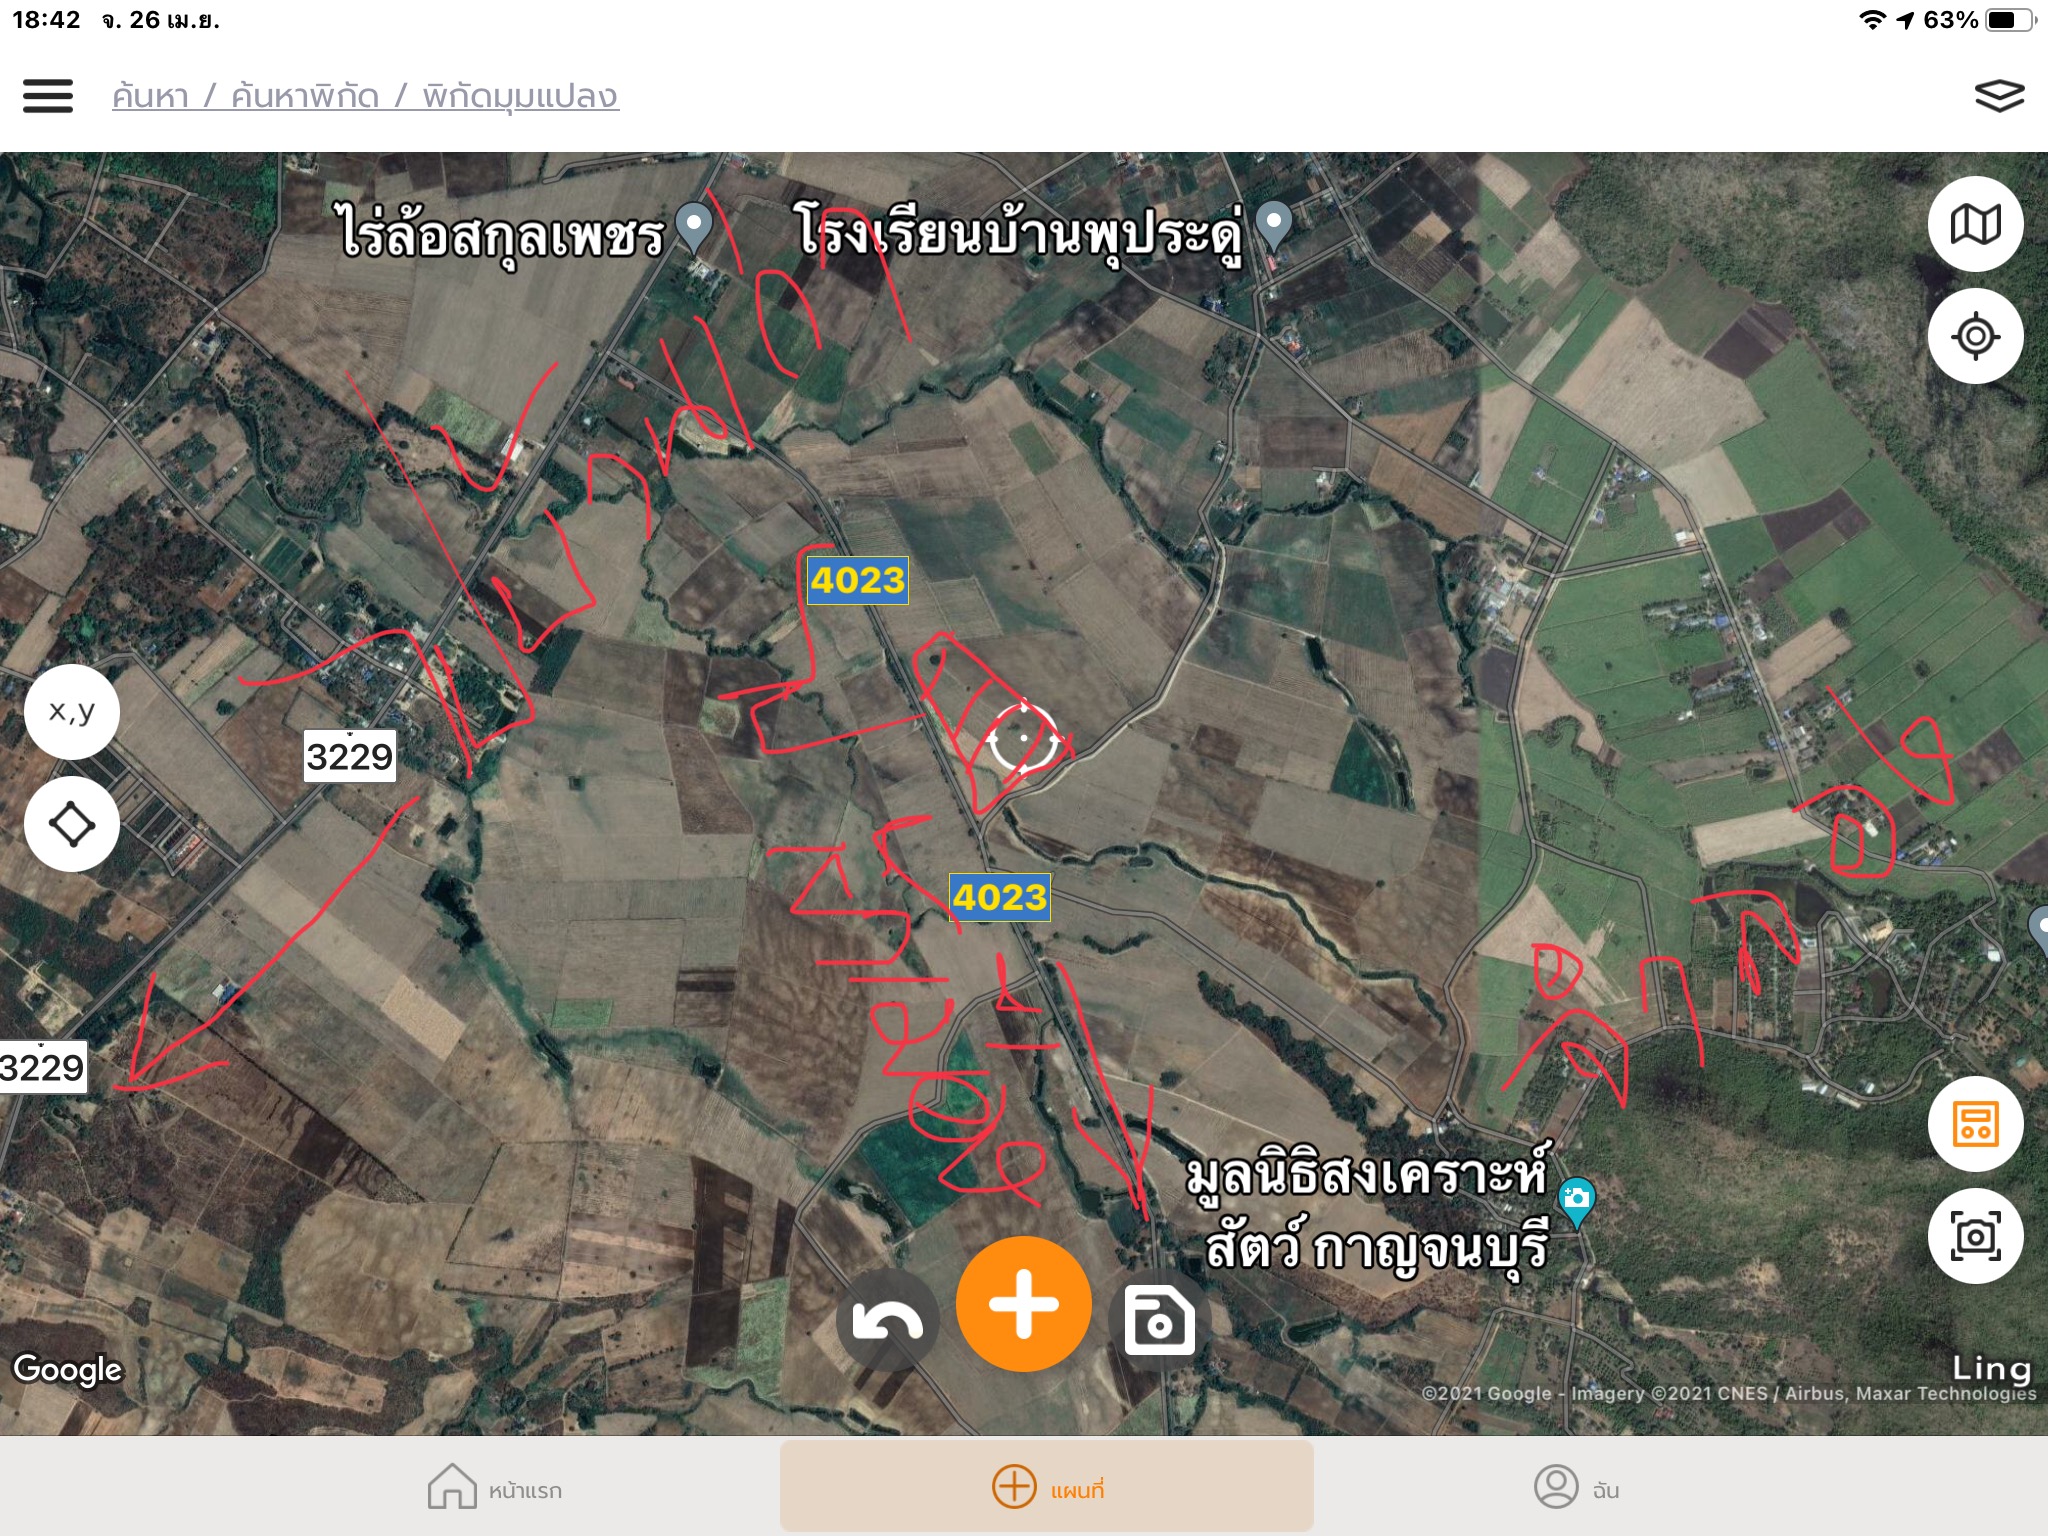Open the orange calculator icon
Image resolution: width=2048 pixels, height=1536 pixels.
[x=1975, y=1124]
